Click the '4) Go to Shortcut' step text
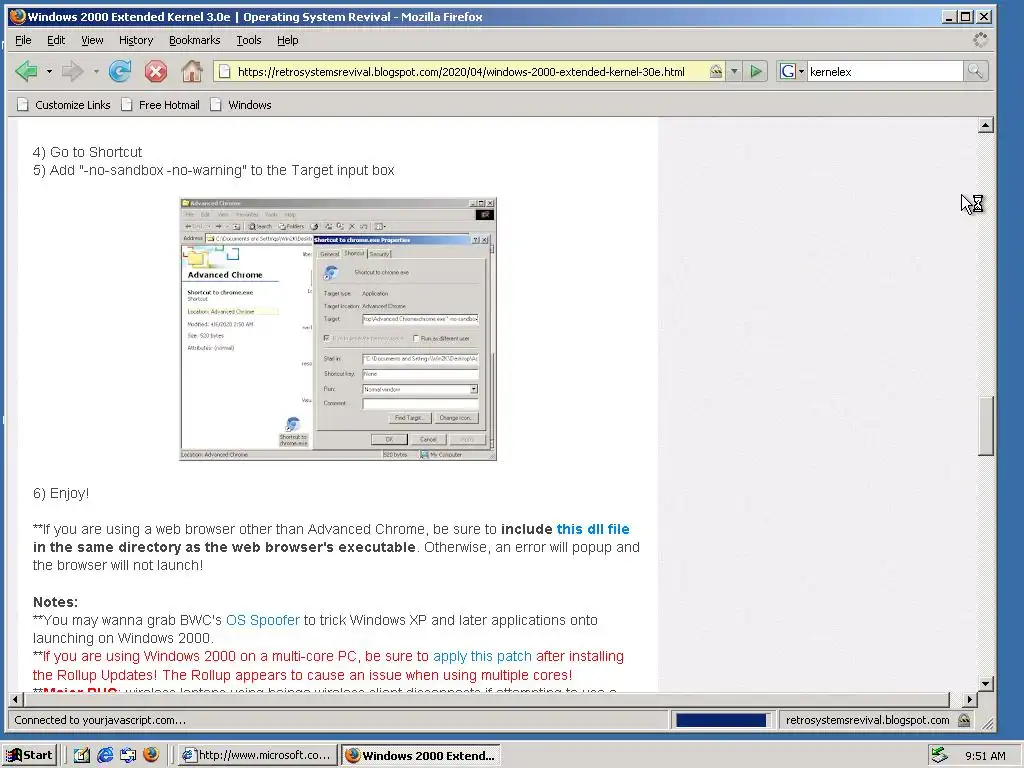 pyautogui.click(x=87, y=152)
